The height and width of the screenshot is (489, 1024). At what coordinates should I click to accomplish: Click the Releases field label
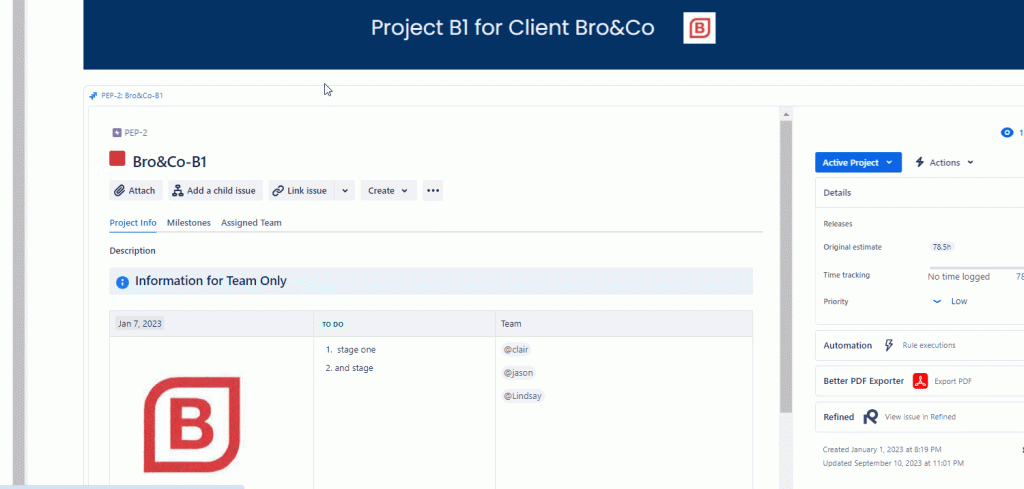(838, 224)
